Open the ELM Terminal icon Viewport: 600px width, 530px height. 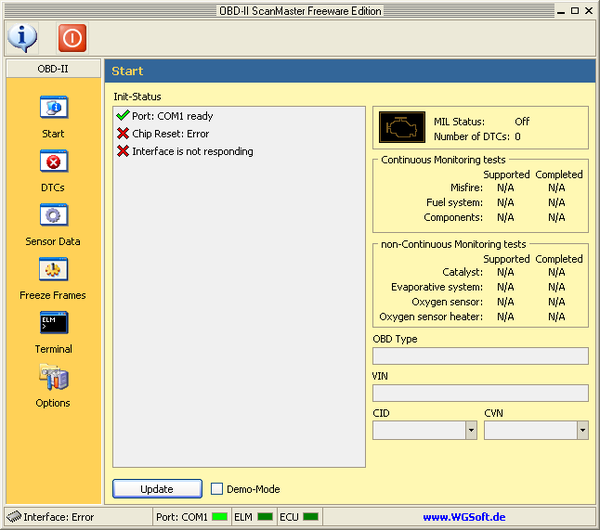[53, 323]
